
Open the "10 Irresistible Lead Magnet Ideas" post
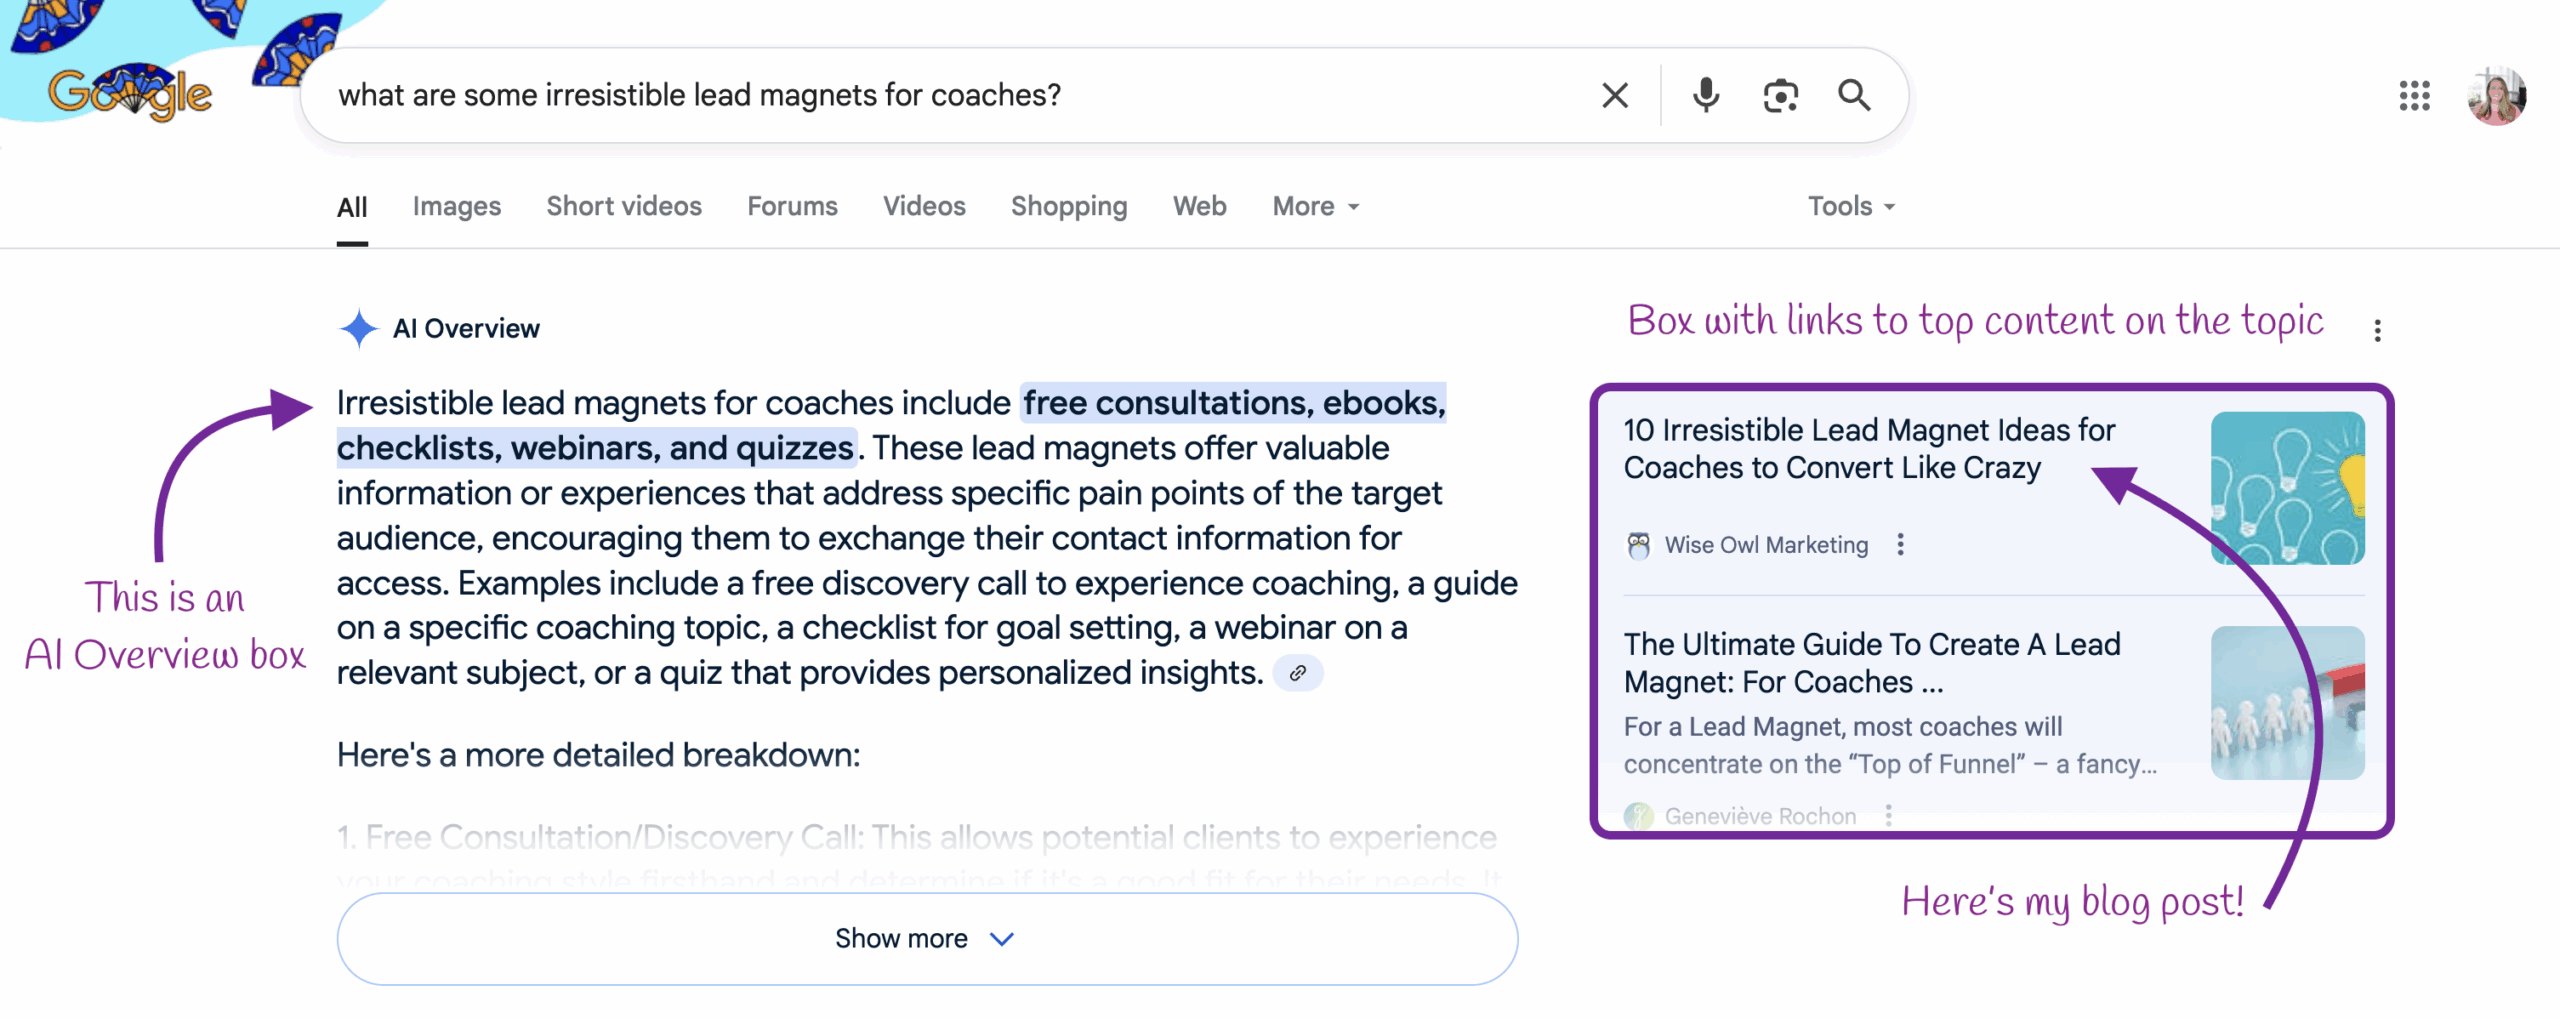(x=1868, y=449)
